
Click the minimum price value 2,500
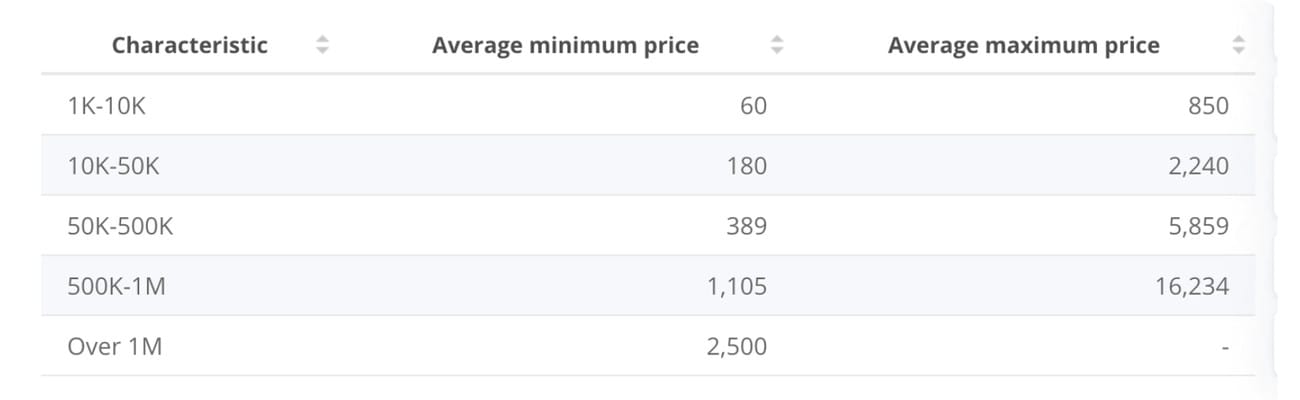tap(737, 347)
